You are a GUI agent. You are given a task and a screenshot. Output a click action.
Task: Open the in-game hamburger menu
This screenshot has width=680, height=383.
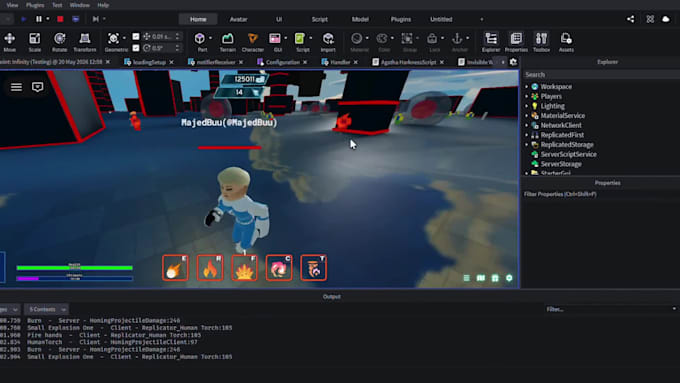pyautogui.click(x=16, y=87)
